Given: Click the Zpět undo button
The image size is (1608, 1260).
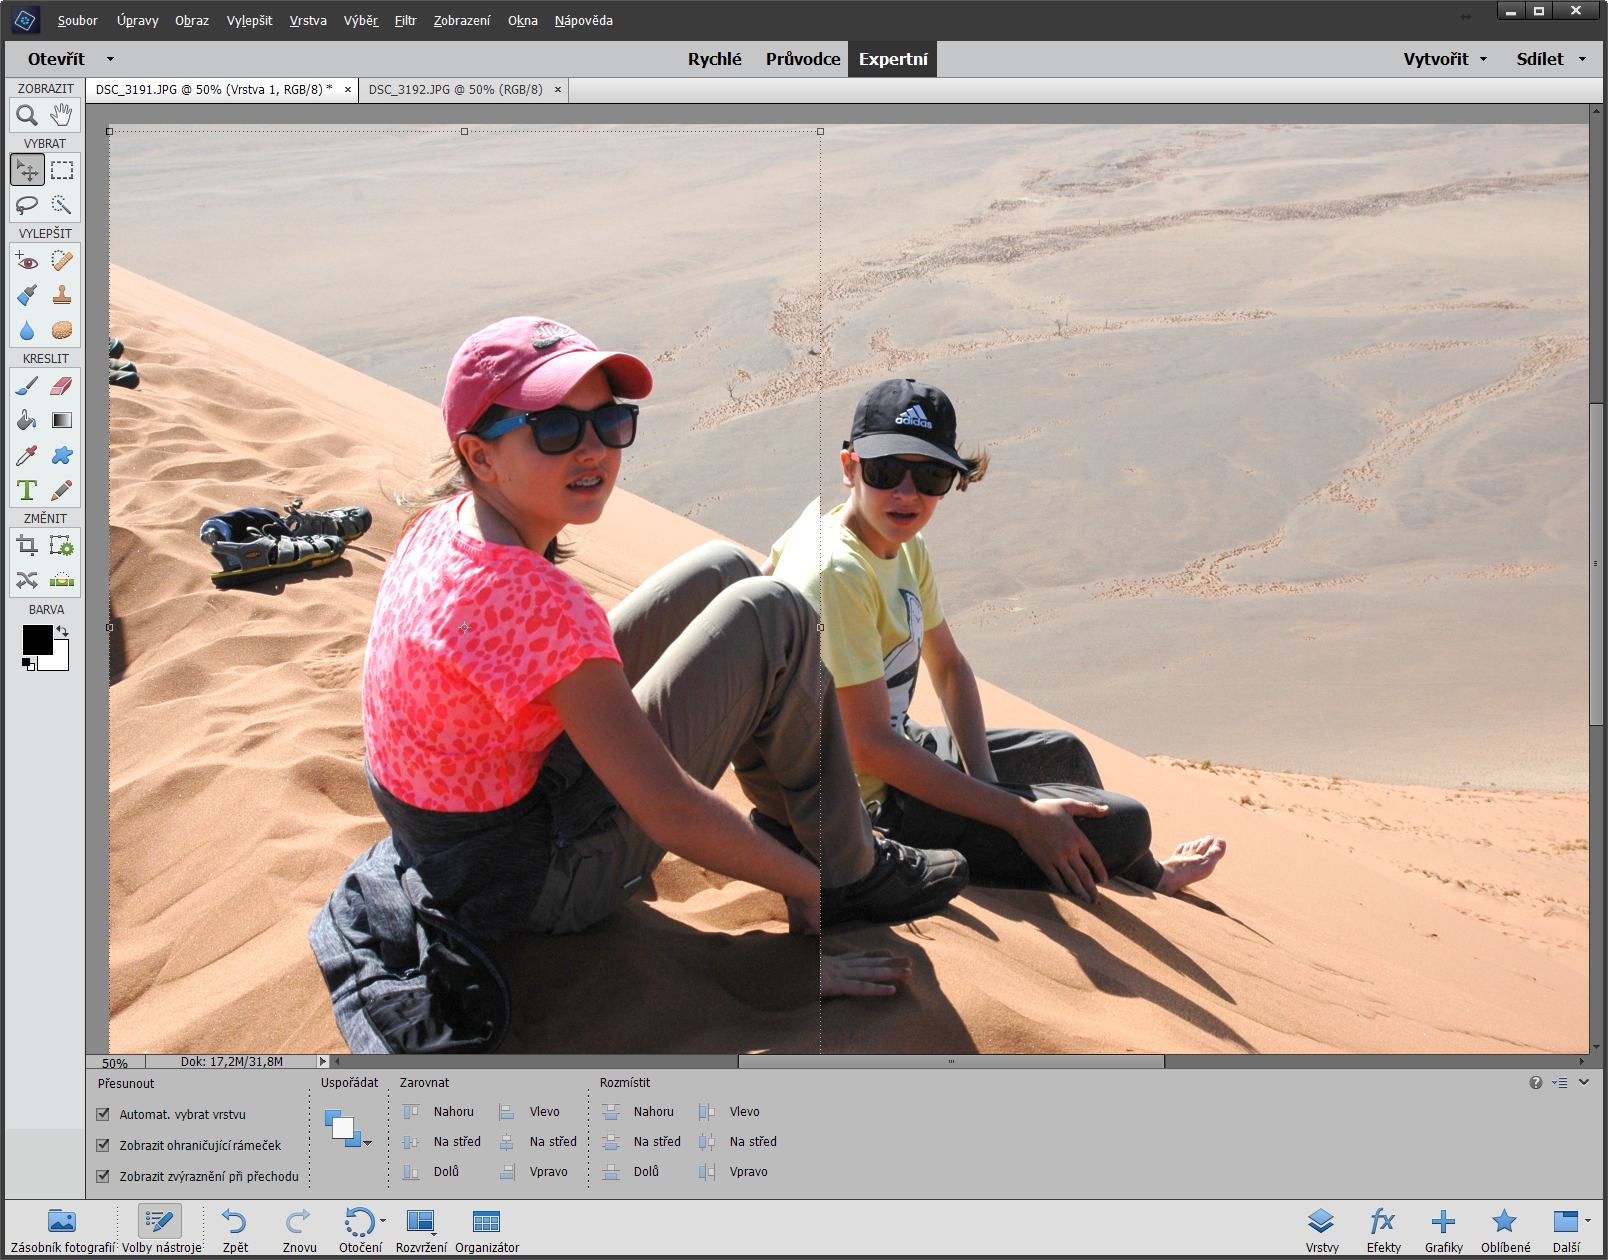Looking at the screenshot, I should (x=235, y=1229).
